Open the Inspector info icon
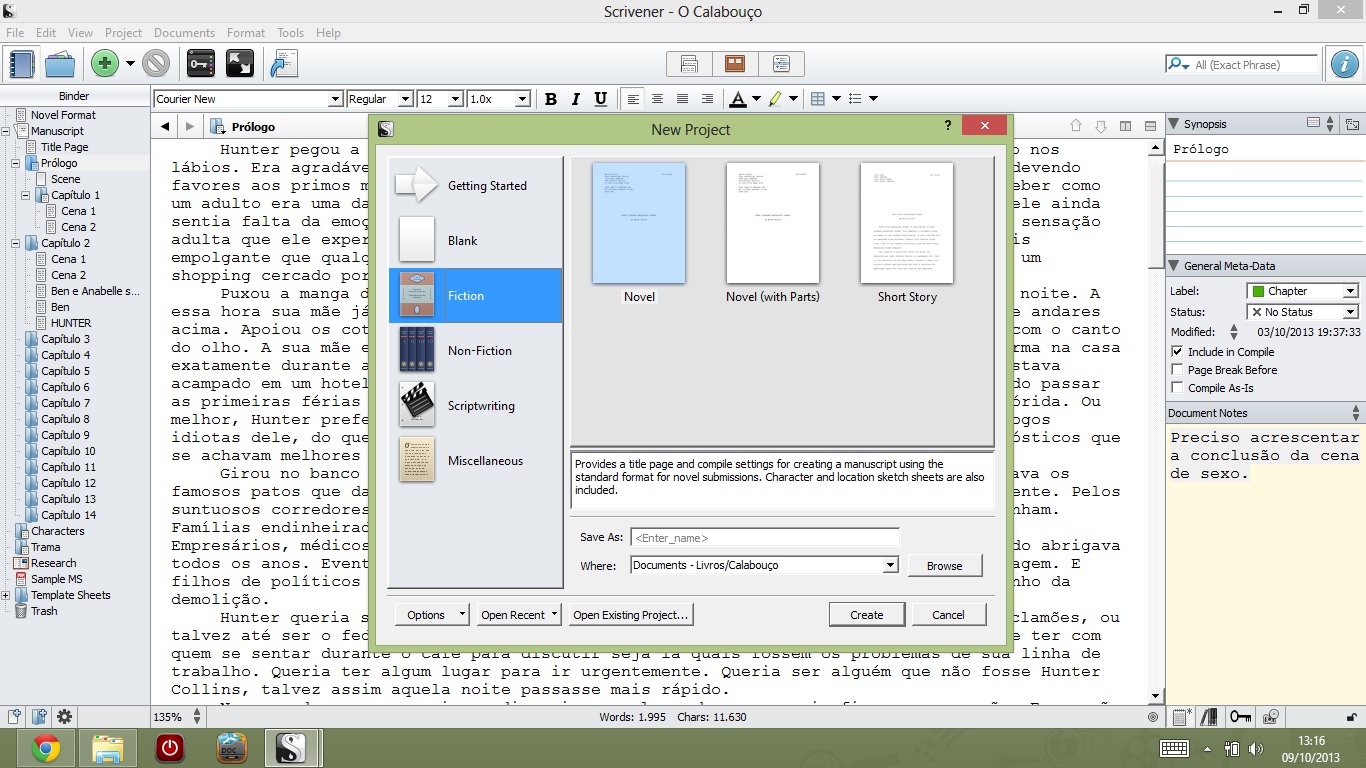The height and width of the screenshot is (768, 1366). 1344,64
